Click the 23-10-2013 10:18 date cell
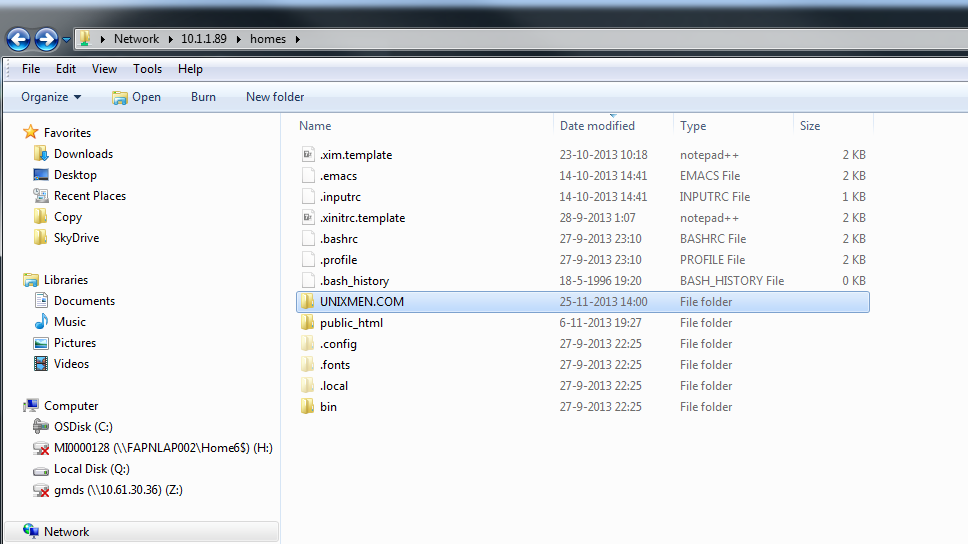The image size is (968, 544). pos(603,155)
